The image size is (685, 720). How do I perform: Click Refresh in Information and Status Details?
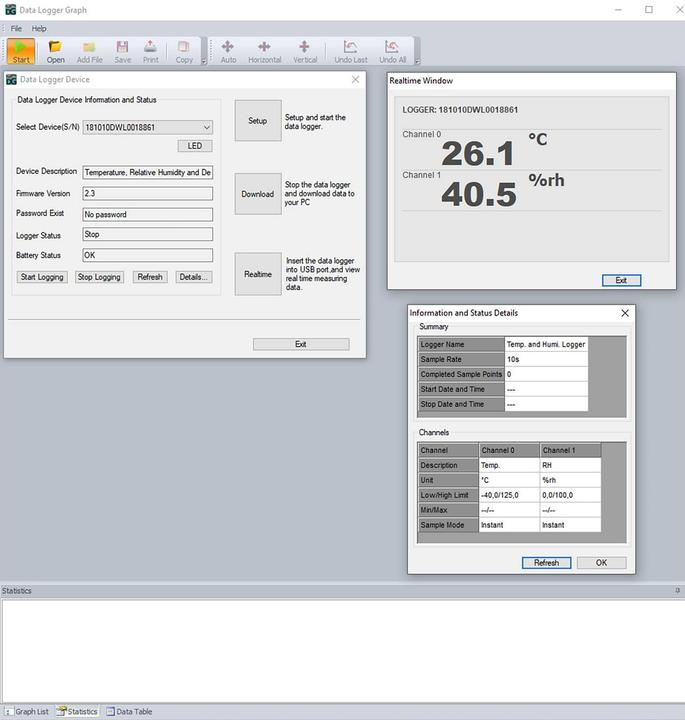click(x=546, y=562)
